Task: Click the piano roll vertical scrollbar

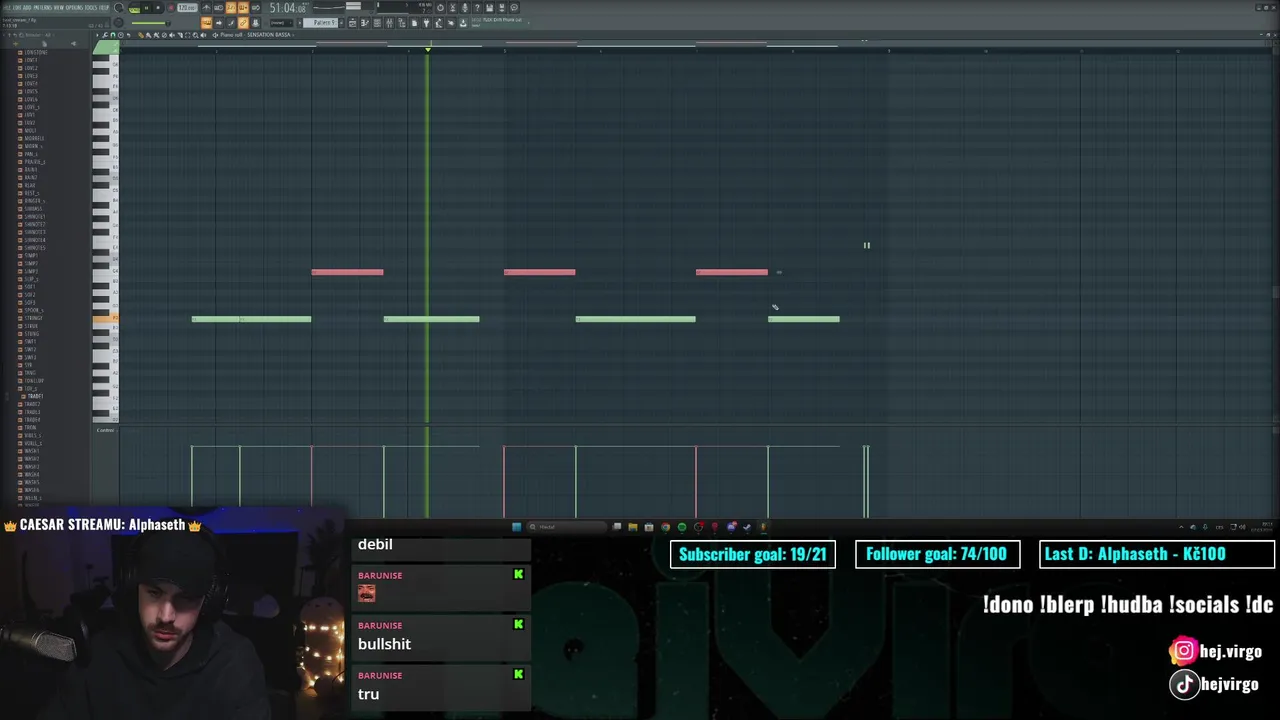Action: (1275, 292)
